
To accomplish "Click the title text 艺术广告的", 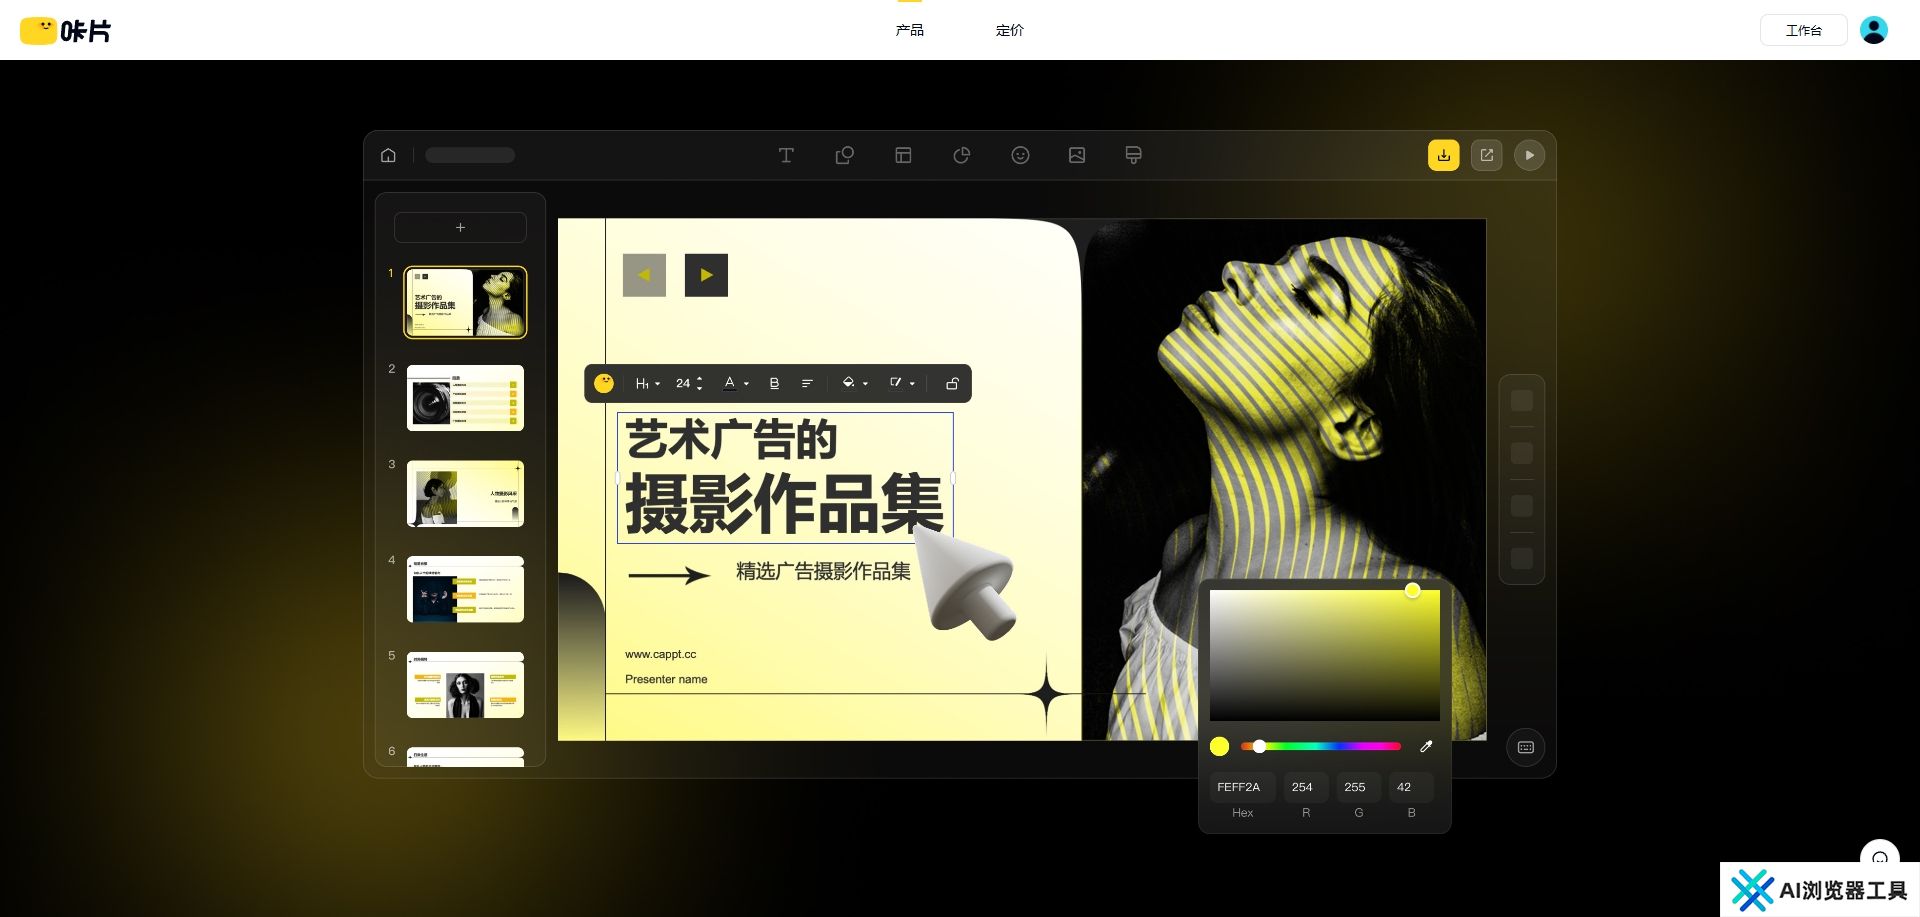I will [x=732, y=440].
